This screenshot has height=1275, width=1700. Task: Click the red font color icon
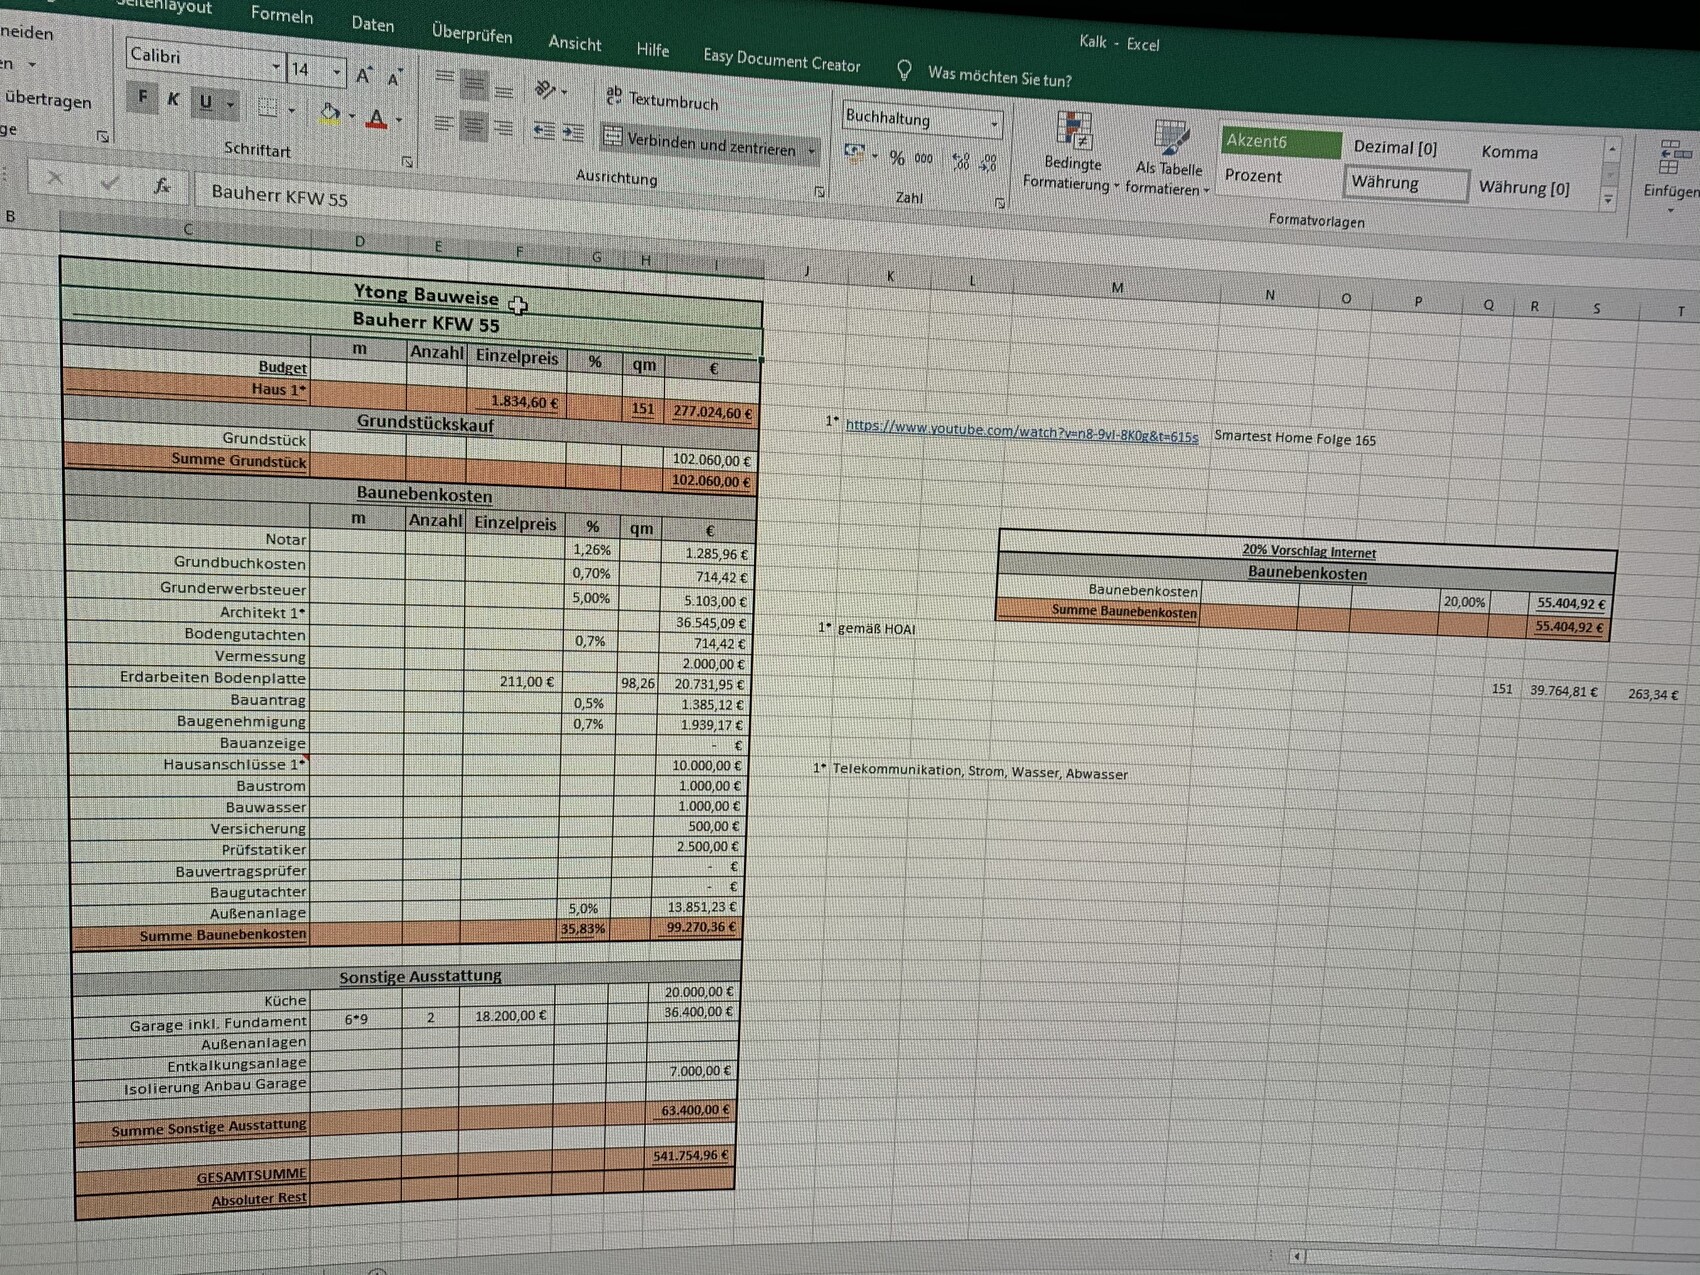click(x=377, y=120)
